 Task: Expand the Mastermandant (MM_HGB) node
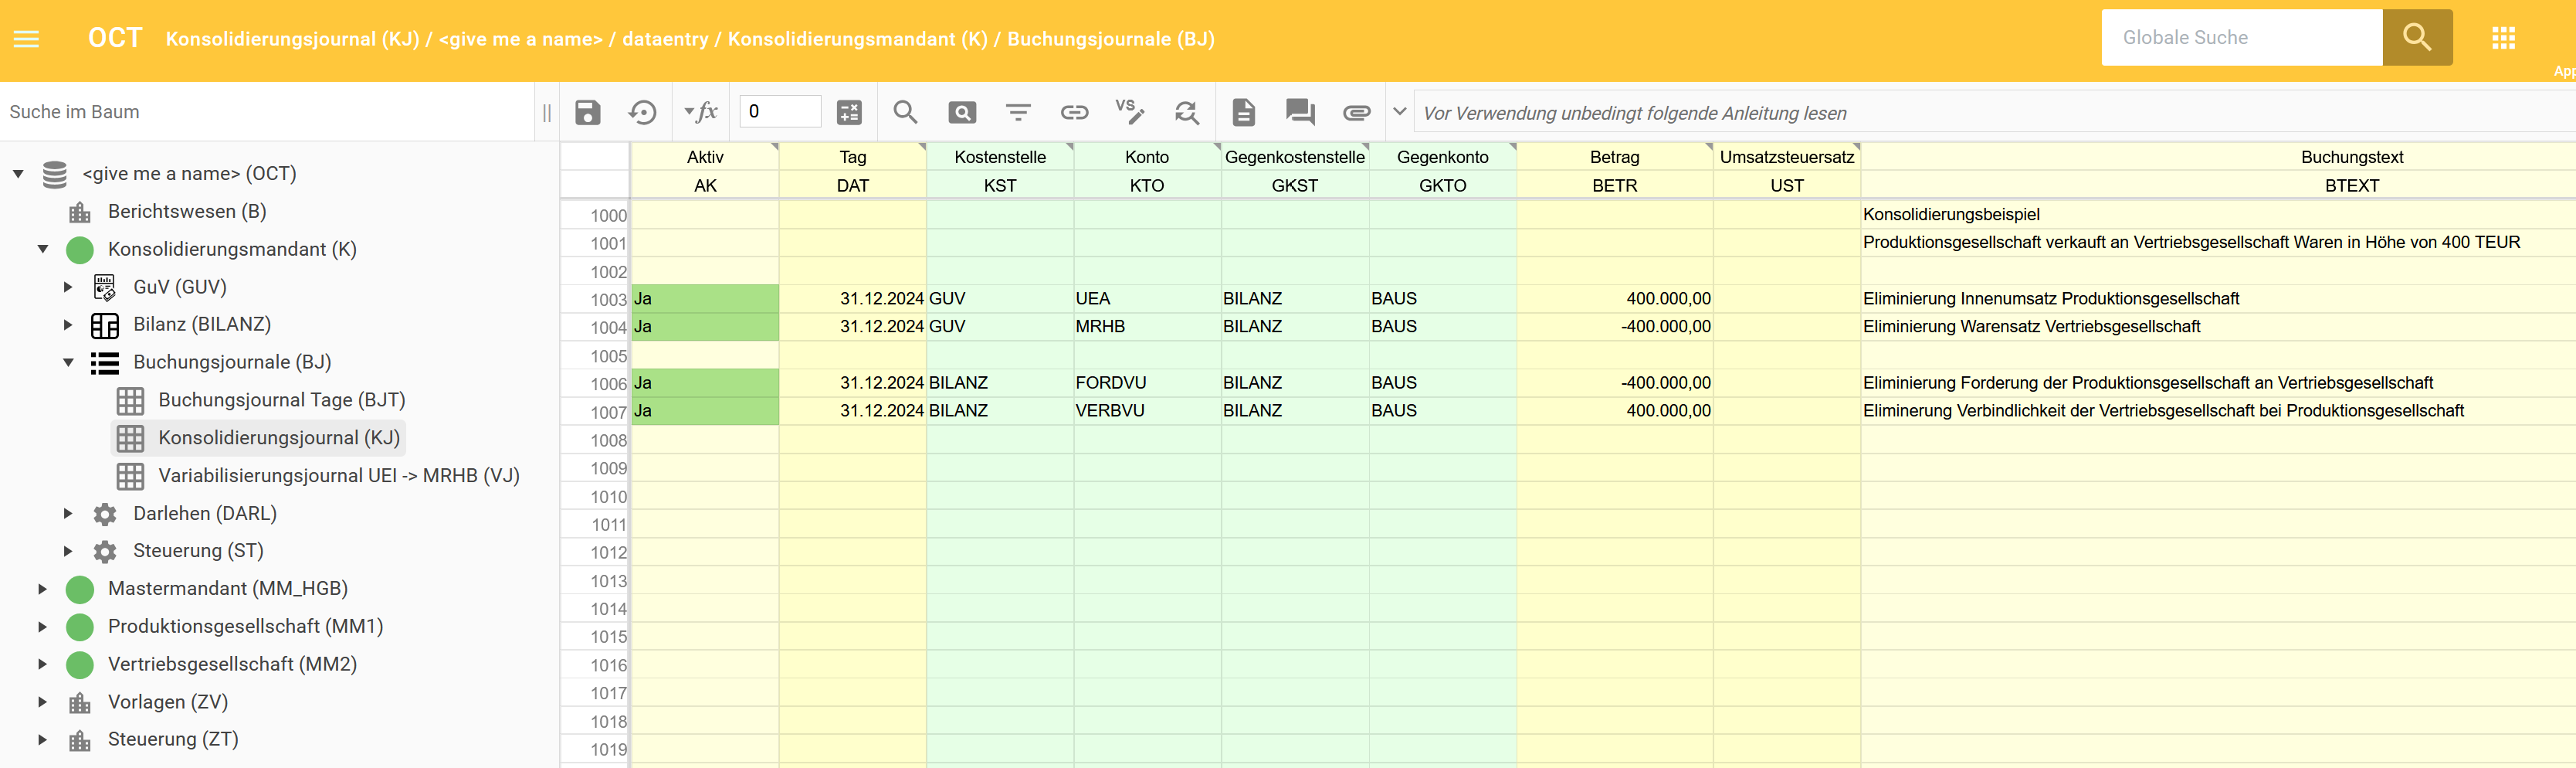pyautogui.click(x=42, y=589)
